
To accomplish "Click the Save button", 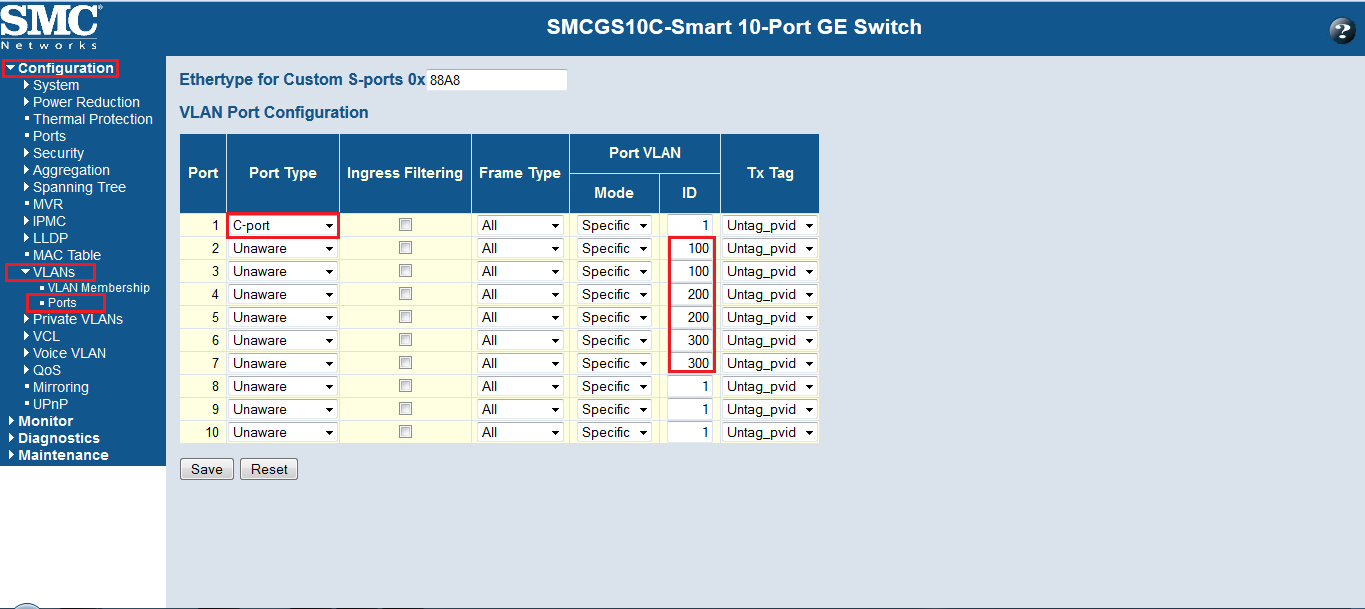I will [x=206, y=469].
